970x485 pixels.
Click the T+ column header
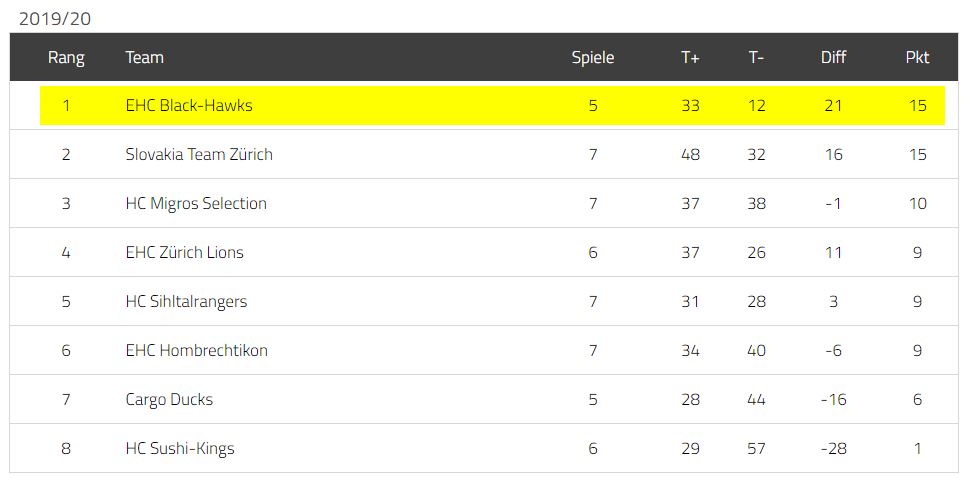point(690,58)
